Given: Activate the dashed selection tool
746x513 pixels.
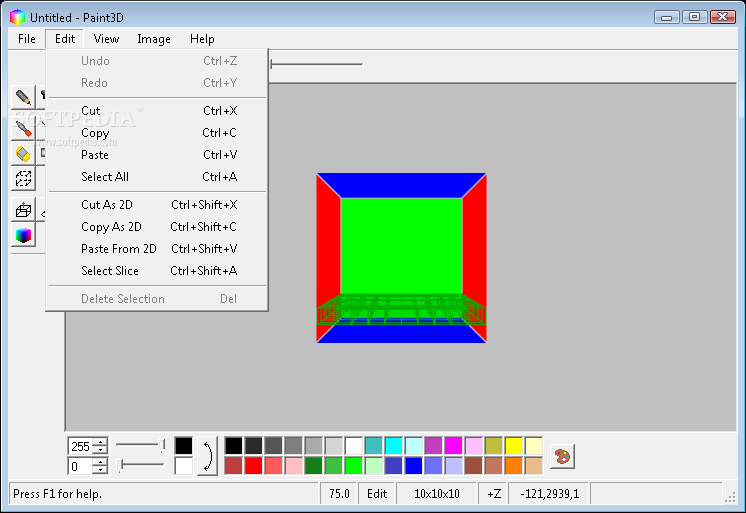Looking at the screenshot, I should point(23,178).
